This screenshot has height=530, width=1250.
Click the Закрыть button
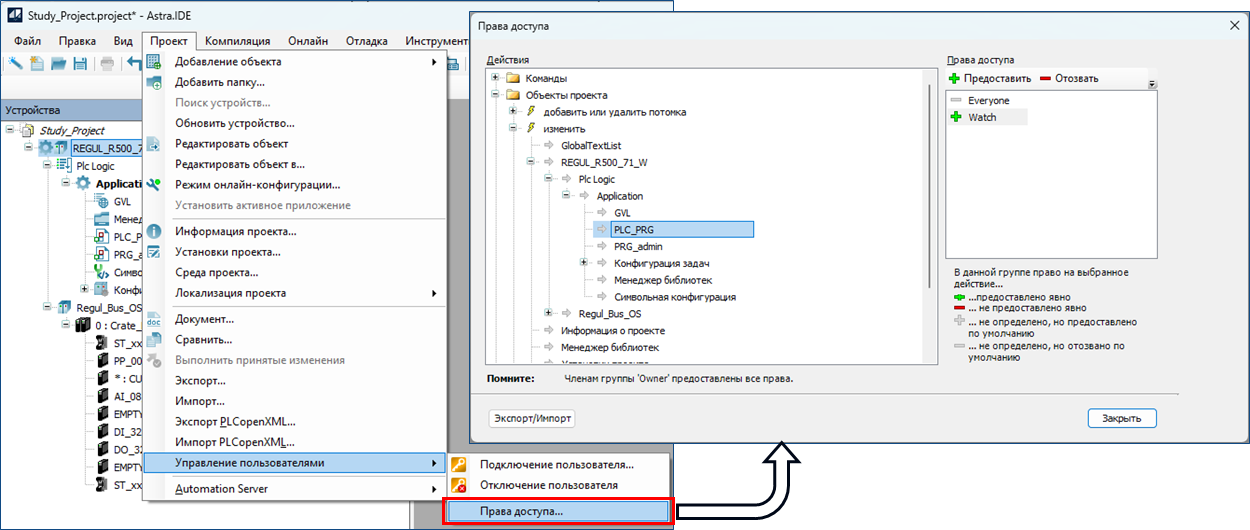pos(1121,418)
